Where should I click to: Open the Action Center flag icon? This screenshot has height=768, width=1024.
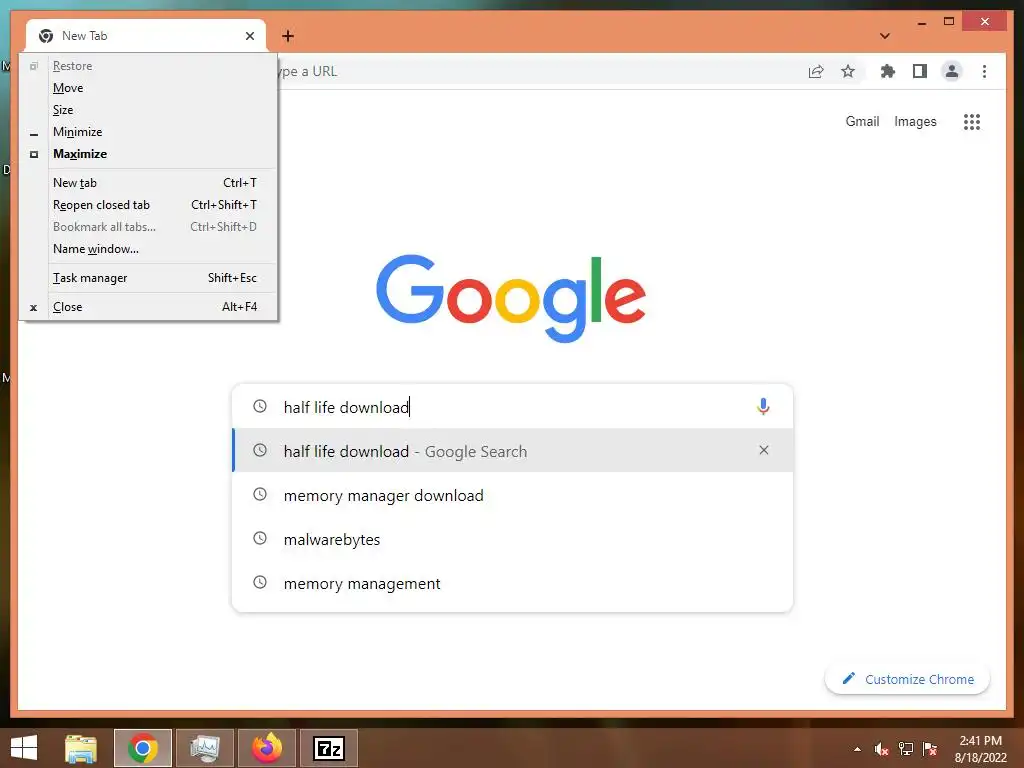pyautogui.click(x=930, y=749)
